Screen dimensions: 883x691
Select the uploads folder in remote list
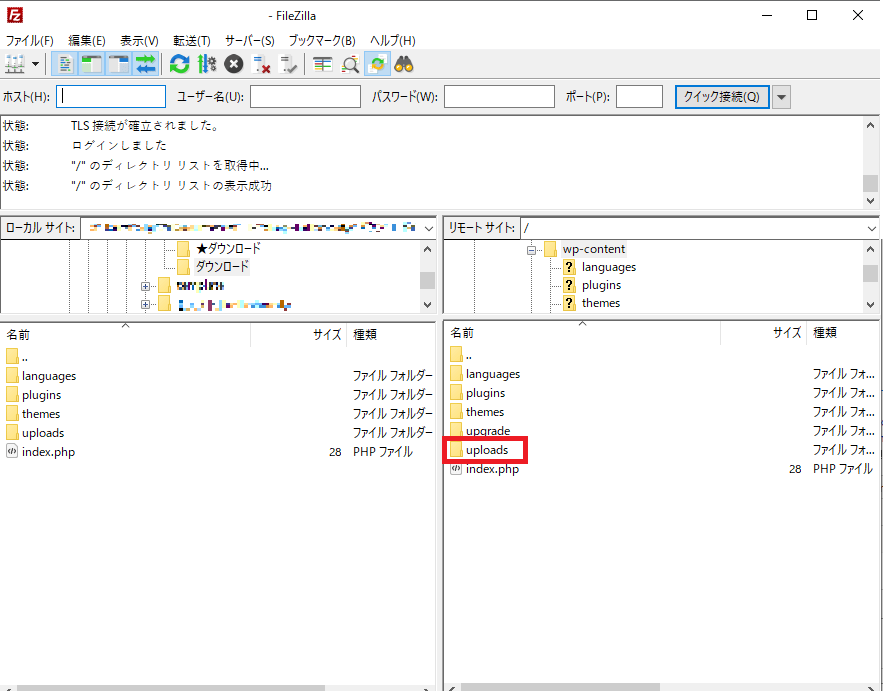487,450
